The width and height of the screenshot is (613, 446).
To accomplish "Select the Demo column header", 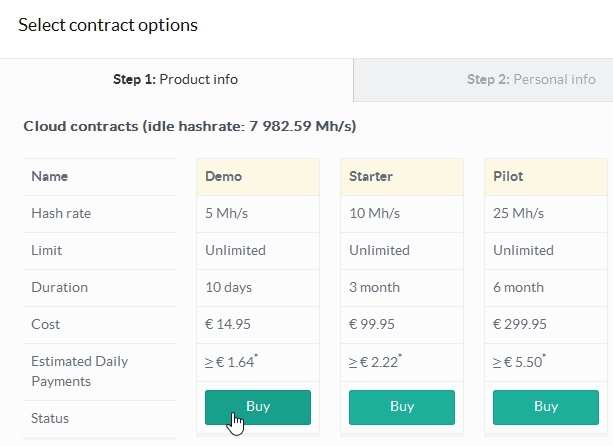I will click(x=258, y=177).
